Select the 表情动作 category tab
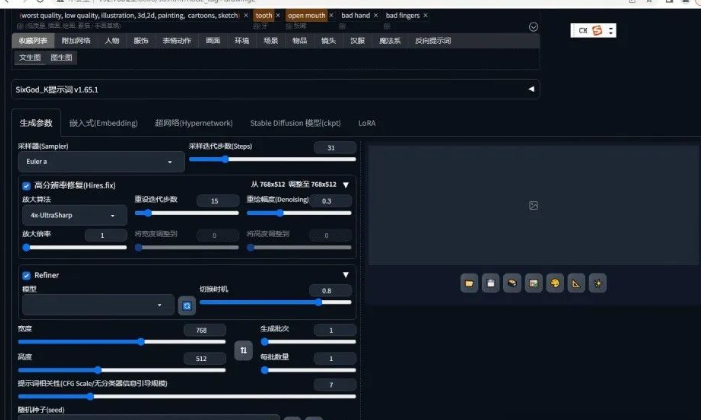 click(177, 41)
